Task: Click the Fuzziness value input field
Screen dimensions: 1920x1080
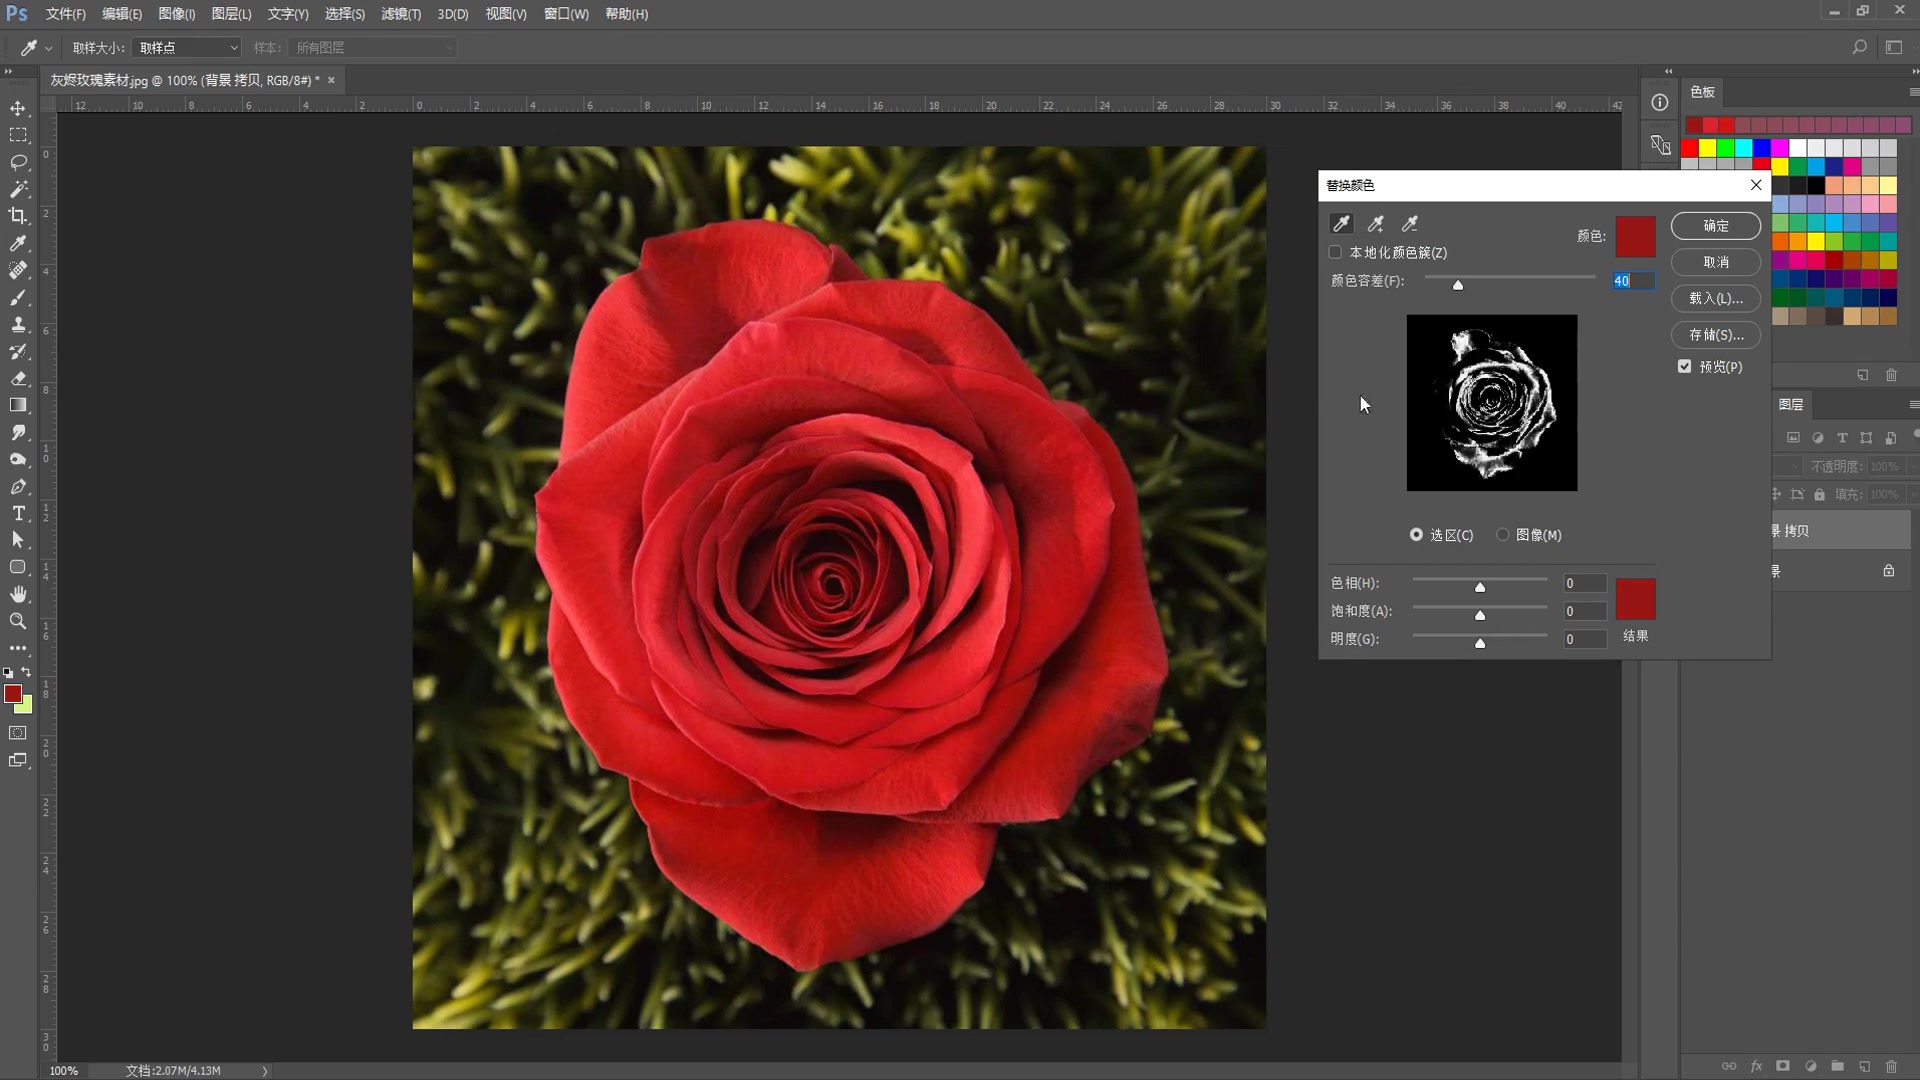Action: tap(1633, 281)
